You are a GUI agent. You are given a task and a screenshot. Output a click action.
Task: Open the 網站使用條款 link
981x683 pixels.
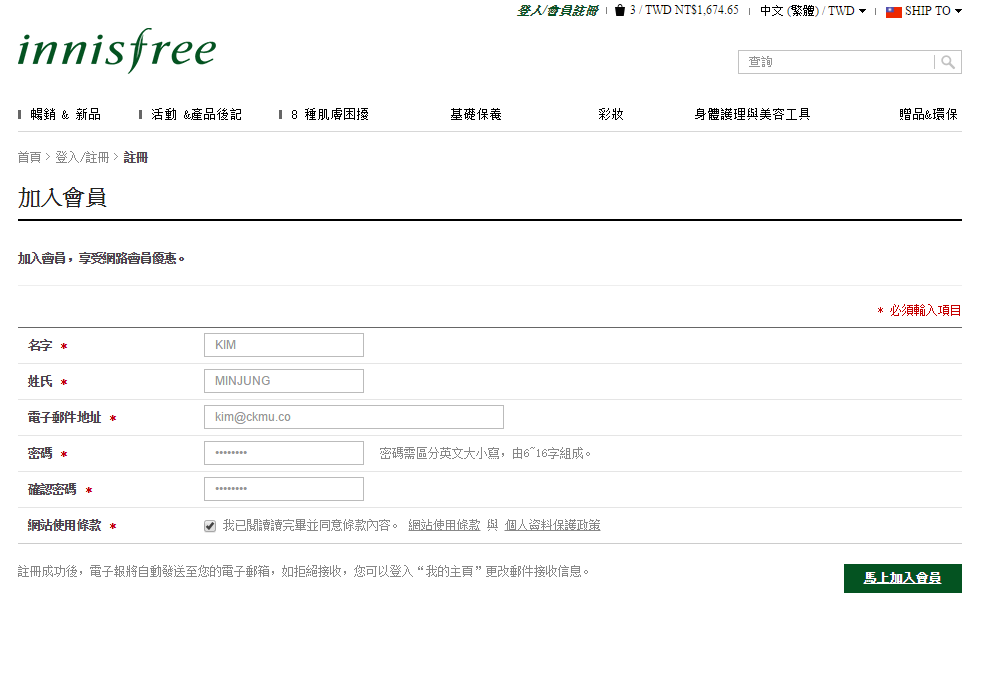pos(444,525)
